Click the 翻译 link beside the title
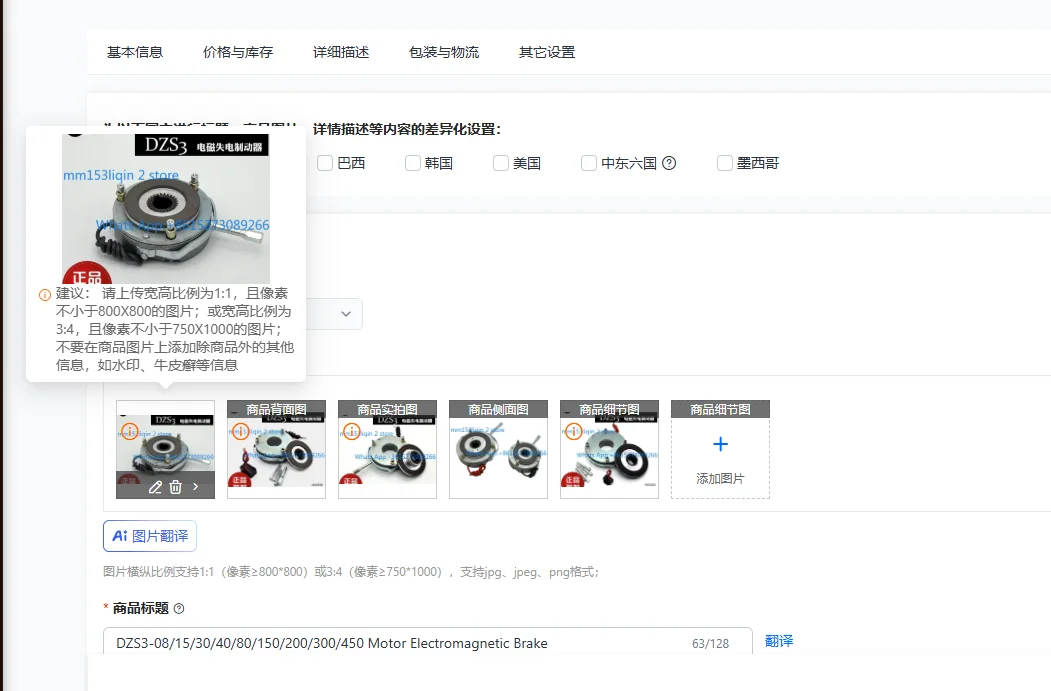Screen dimensions: 1051x691 click(x=779, y=641)
